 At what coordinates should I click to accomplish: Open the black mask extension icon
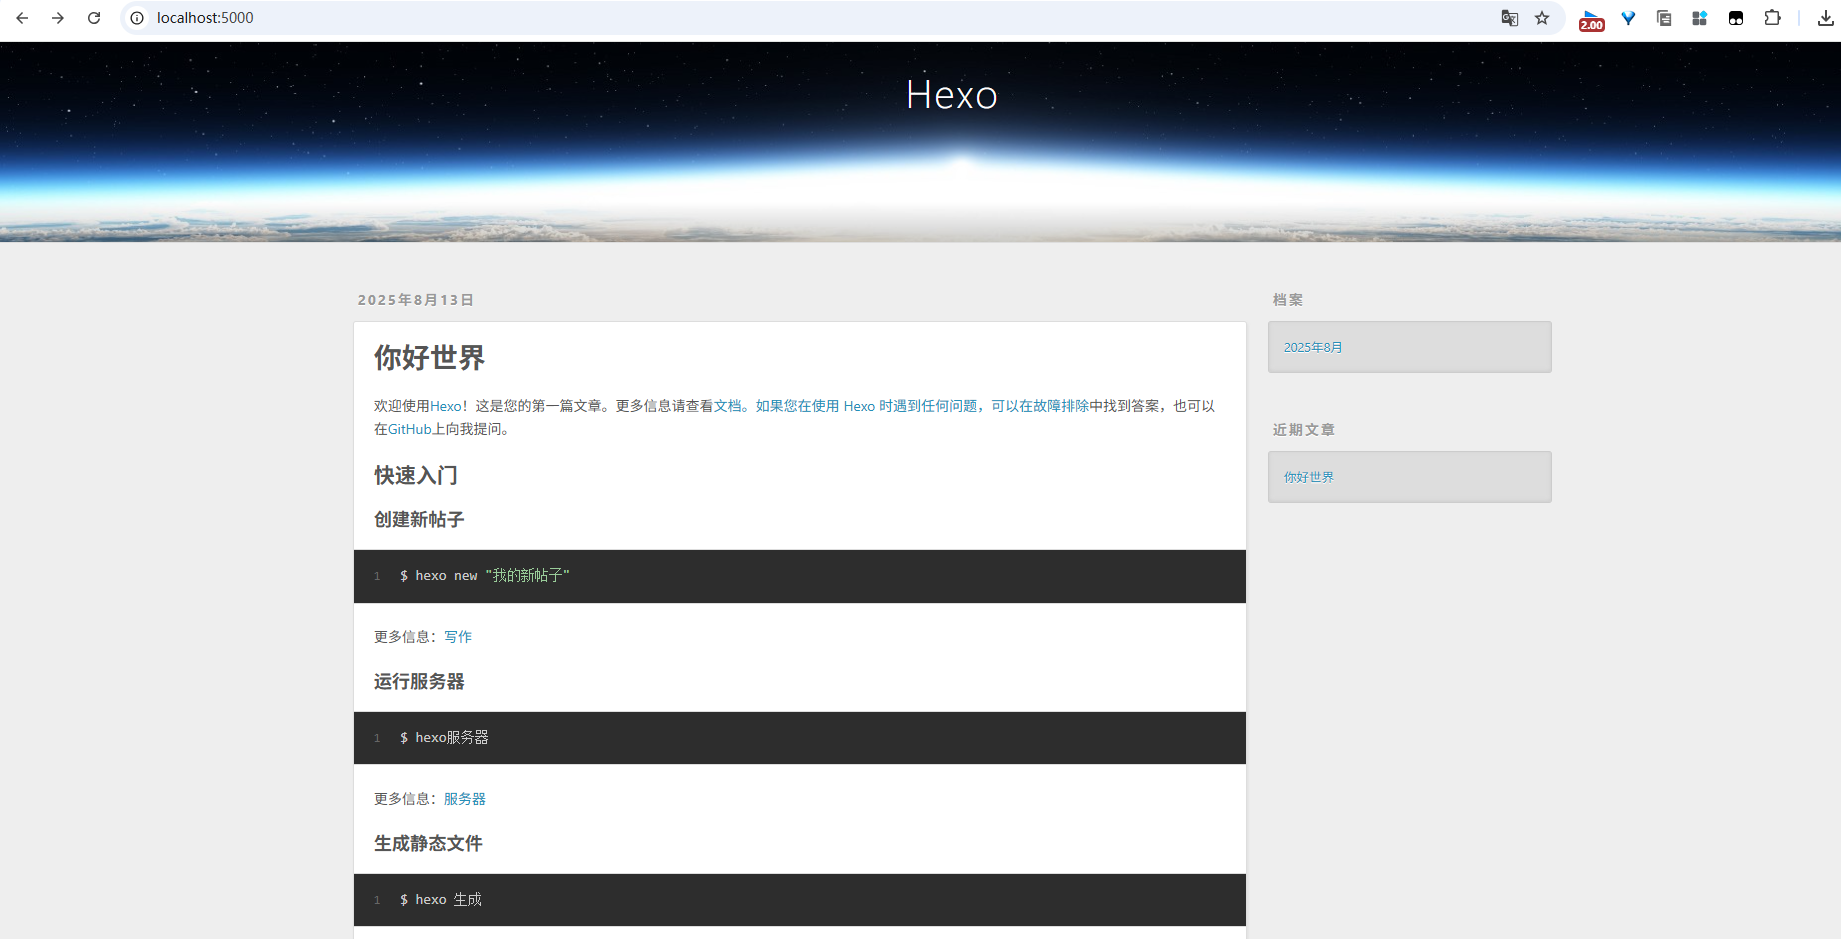[1736, 18]
